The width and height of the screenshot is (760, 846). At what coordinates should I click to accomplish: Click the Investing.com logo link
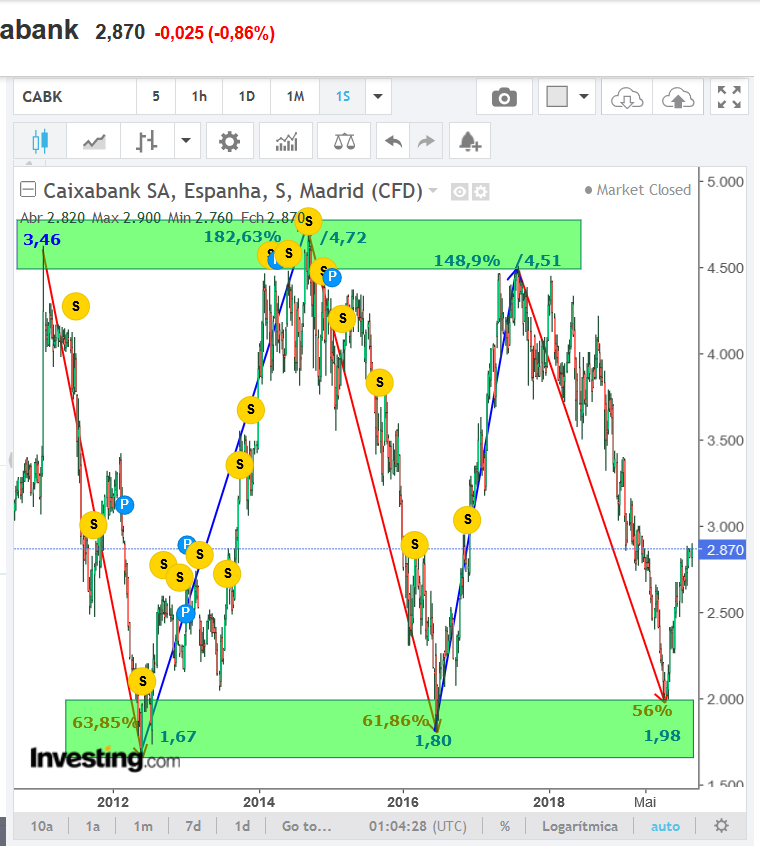point(105,759)
